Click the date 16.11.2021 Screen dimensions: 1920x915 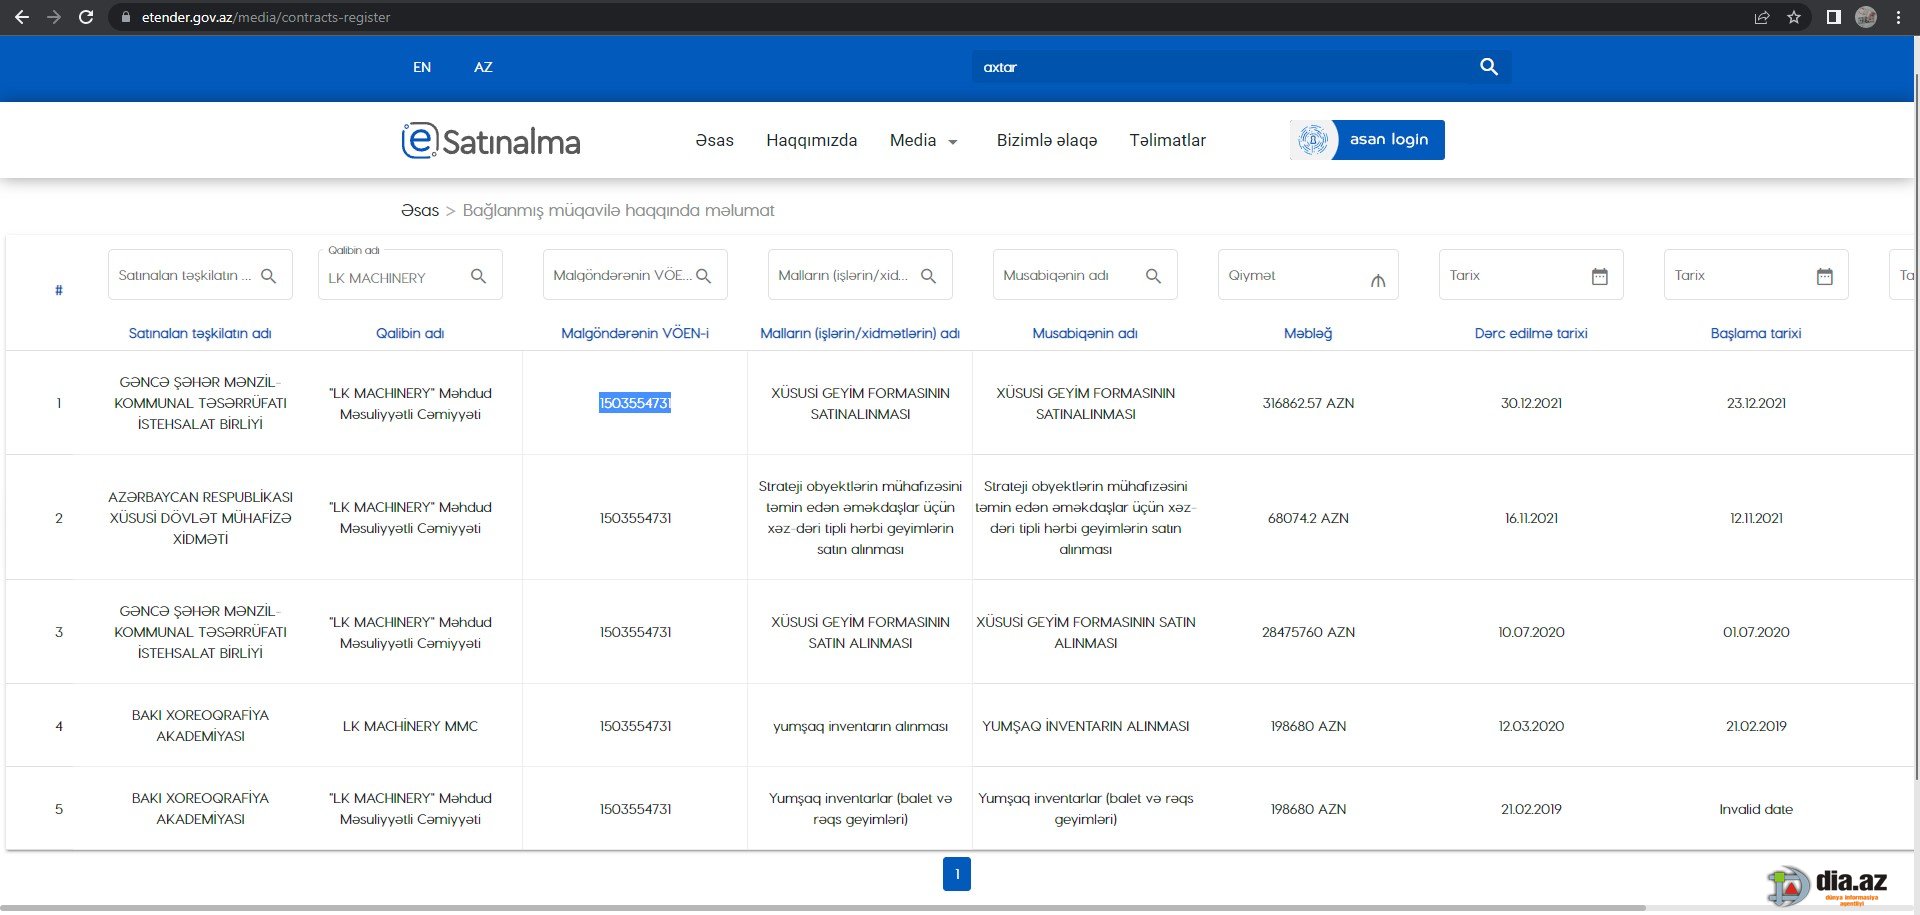1531,518
